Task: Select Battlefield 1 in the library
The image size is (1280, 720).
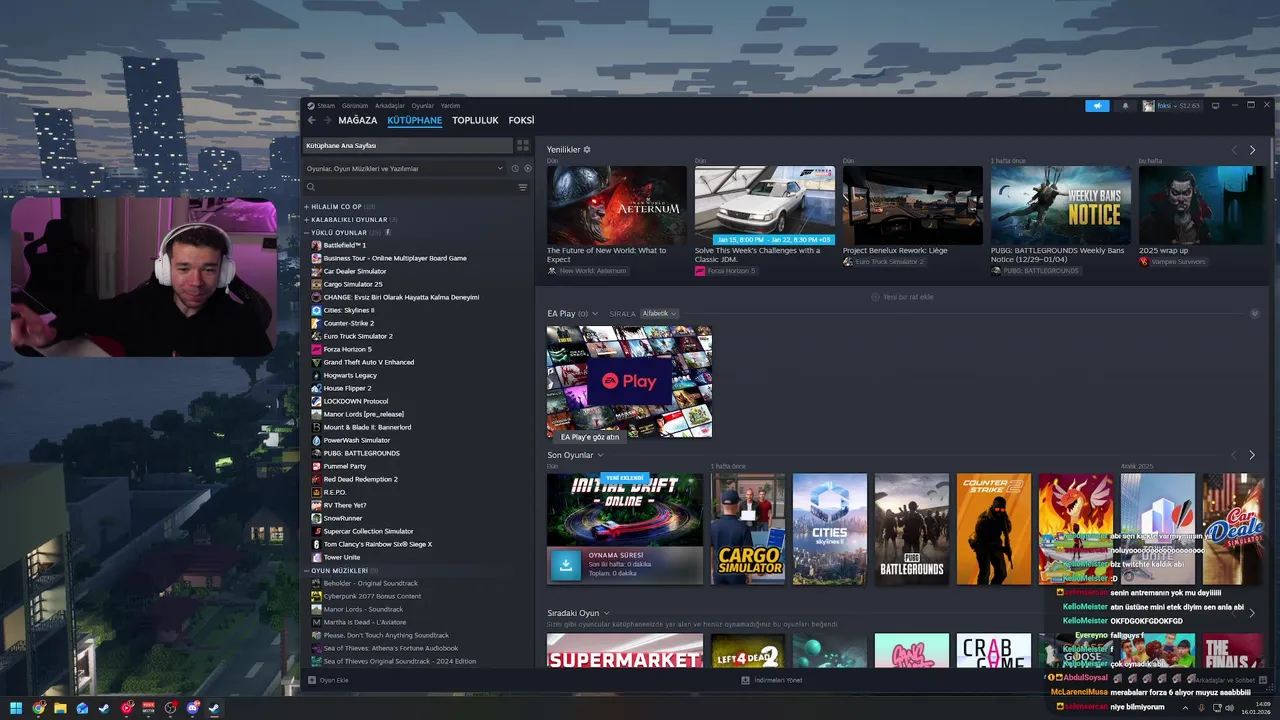Action: 345,245
